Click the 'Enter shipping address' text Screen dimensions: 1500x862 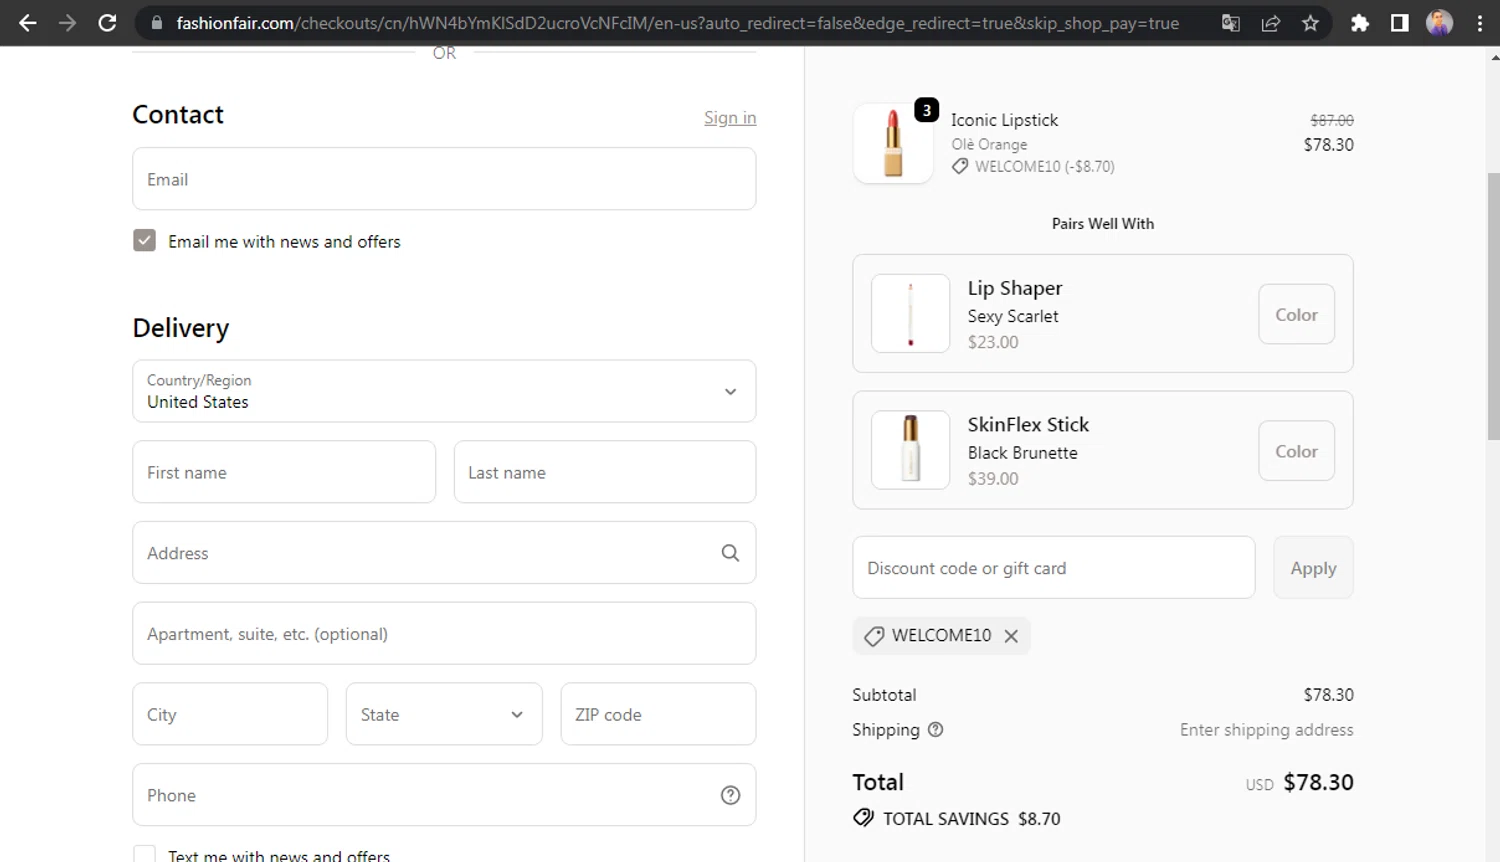1266,730
